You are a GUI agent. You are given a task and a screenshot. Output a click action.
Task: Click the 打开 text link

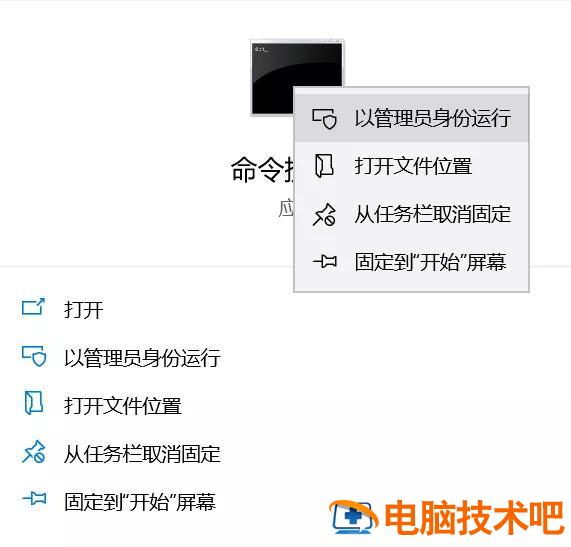point(84,310)
